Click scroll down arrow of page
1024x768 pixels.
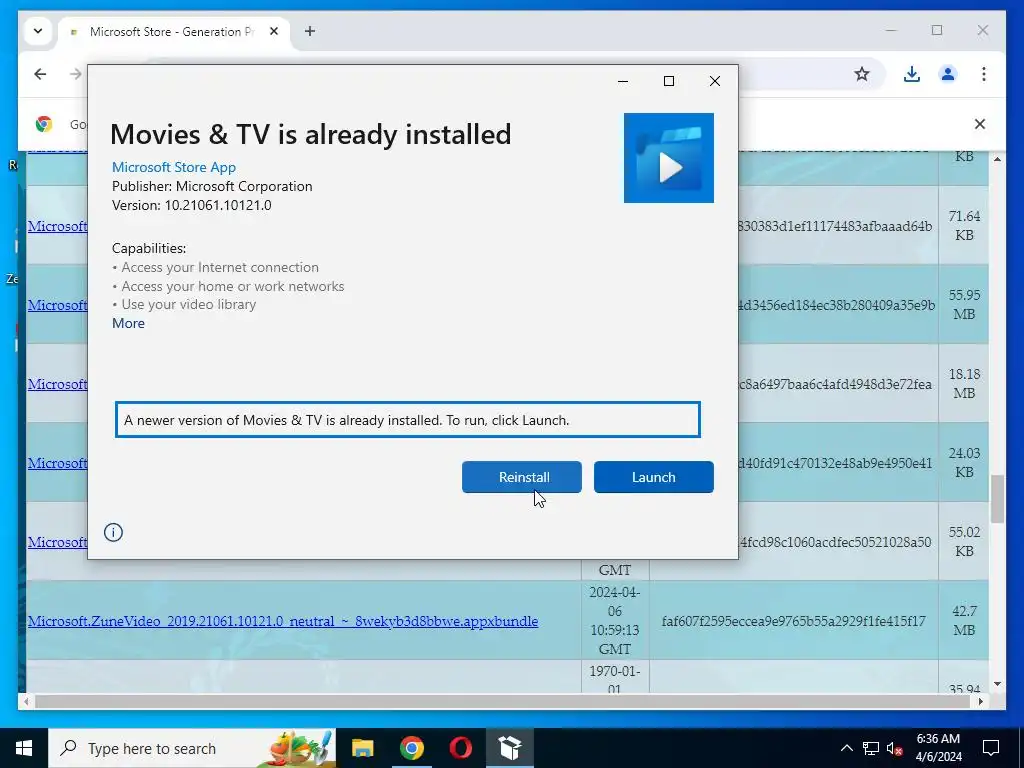pos(997,684)
